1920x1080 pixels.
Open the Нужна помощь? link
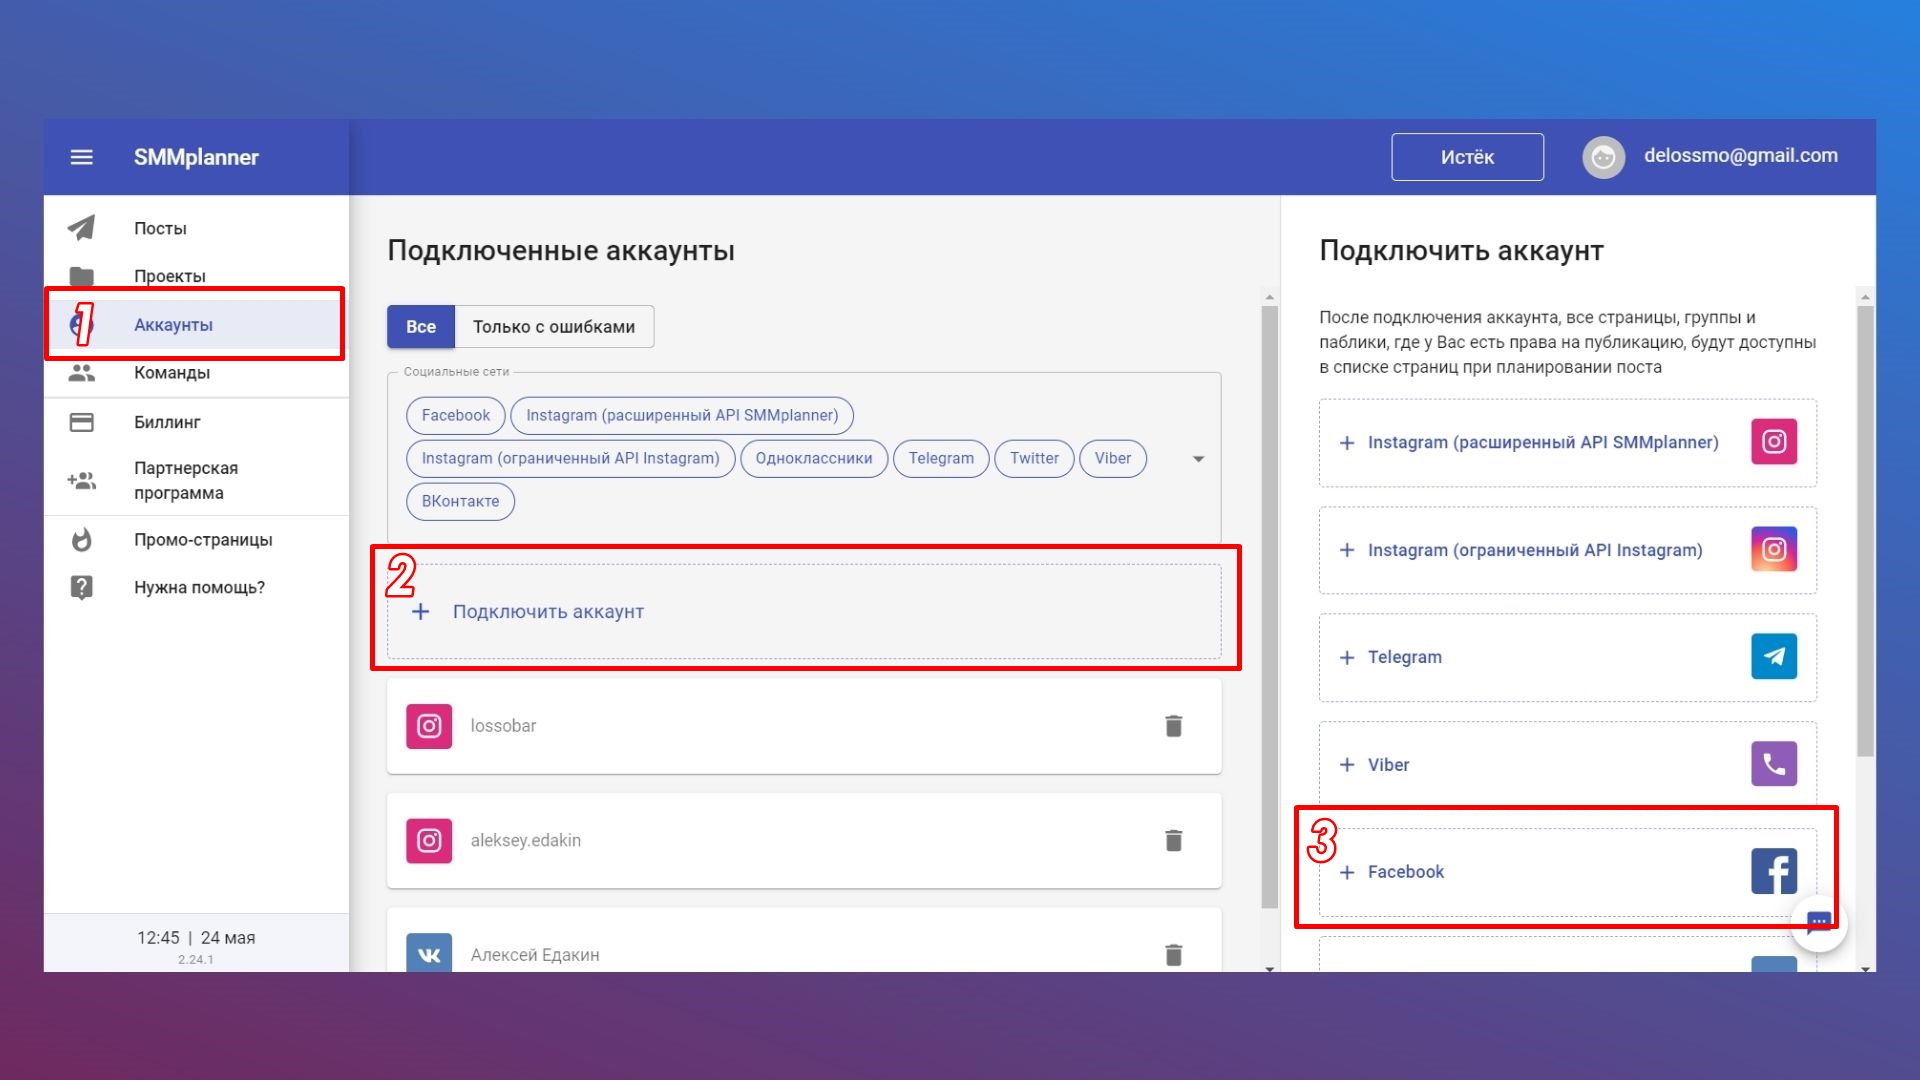click(199, 587)
